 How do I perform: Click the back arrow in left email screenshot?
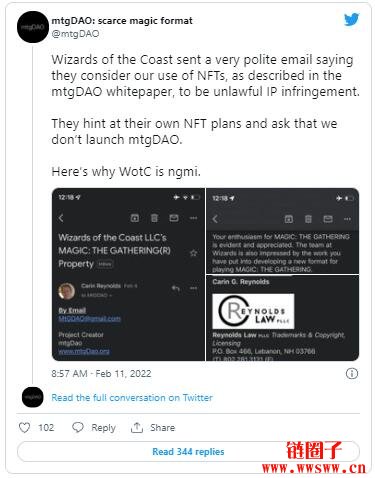[x=61, y=218]
